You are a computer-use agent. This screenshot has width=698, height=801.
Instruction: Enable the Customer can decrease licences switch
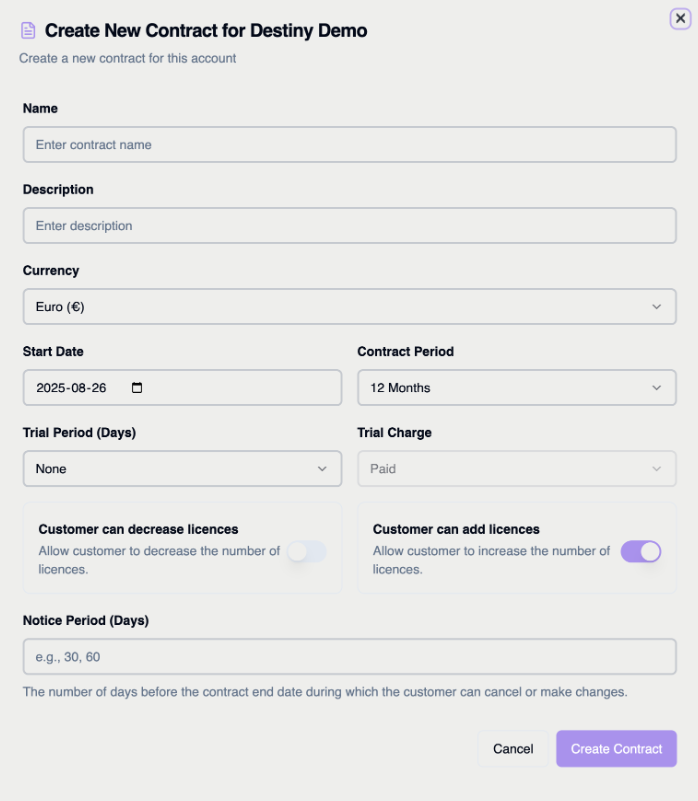pyautogui.click(x=307, y=552)
